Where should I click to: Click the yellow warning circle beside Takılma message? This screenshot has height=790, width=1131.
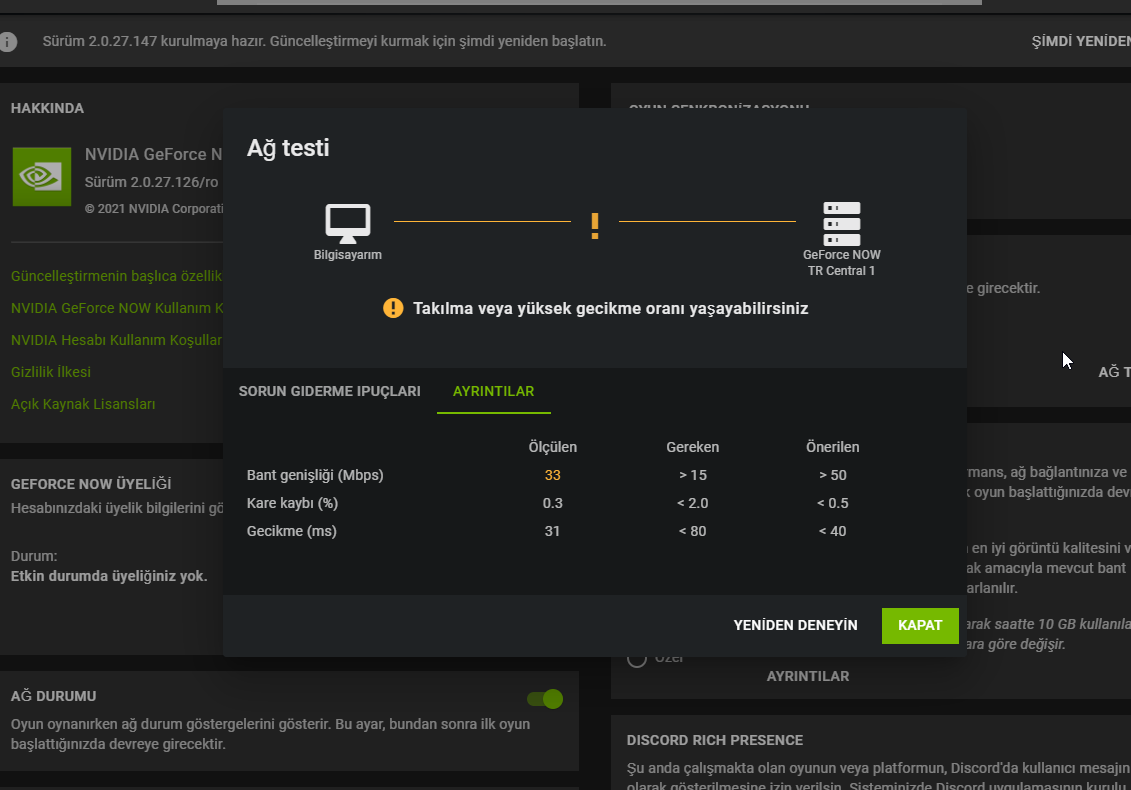(393, 308)
